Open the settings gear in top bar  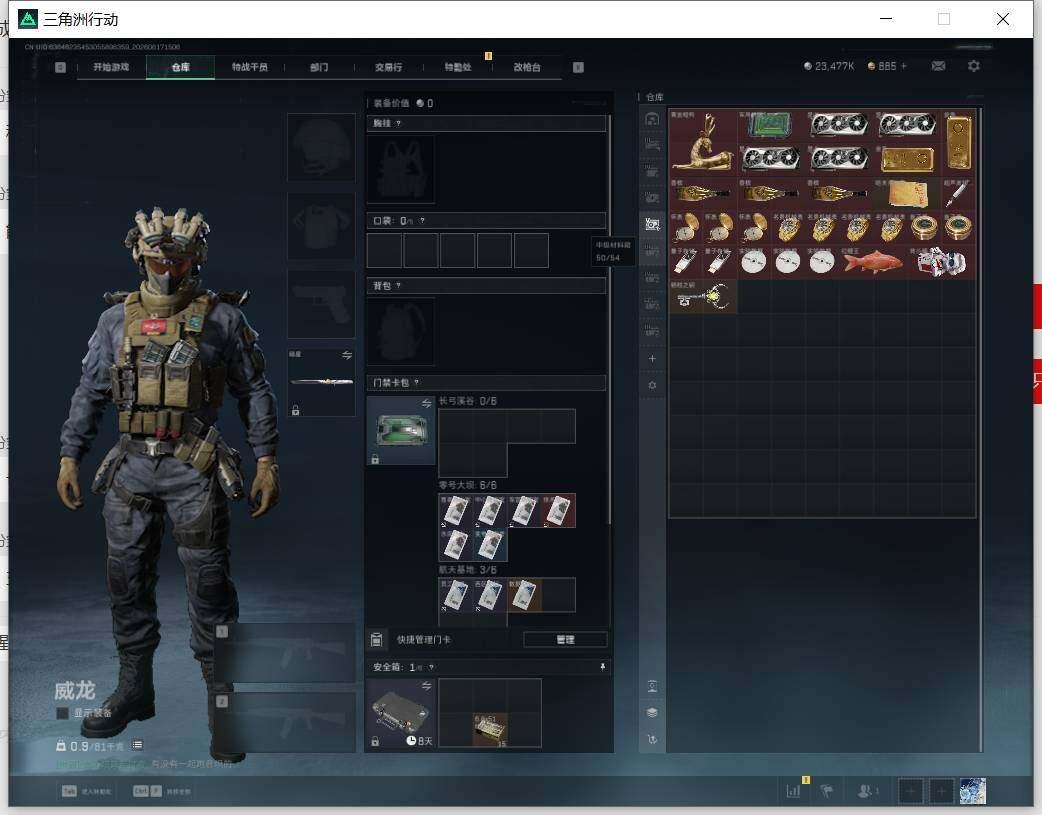[x=974, y=66]
